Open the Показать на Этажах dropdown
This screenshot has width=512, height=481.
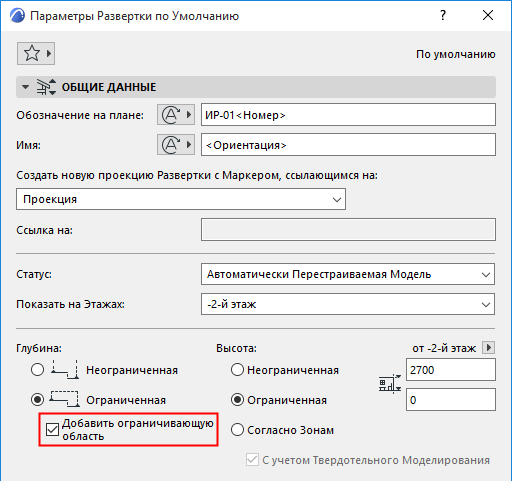click(x=348, y=304)
